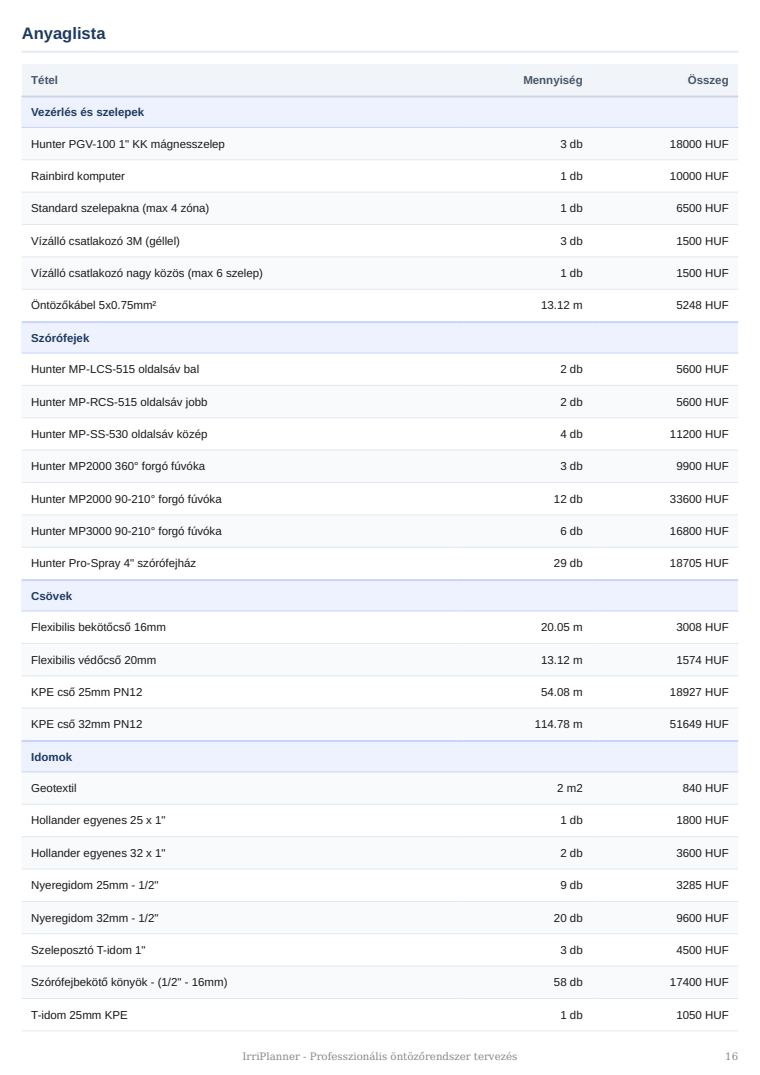This screenshot has height=1075, width=760.
Task: Select the Szórófejek section header
Action: click(380, 338)
